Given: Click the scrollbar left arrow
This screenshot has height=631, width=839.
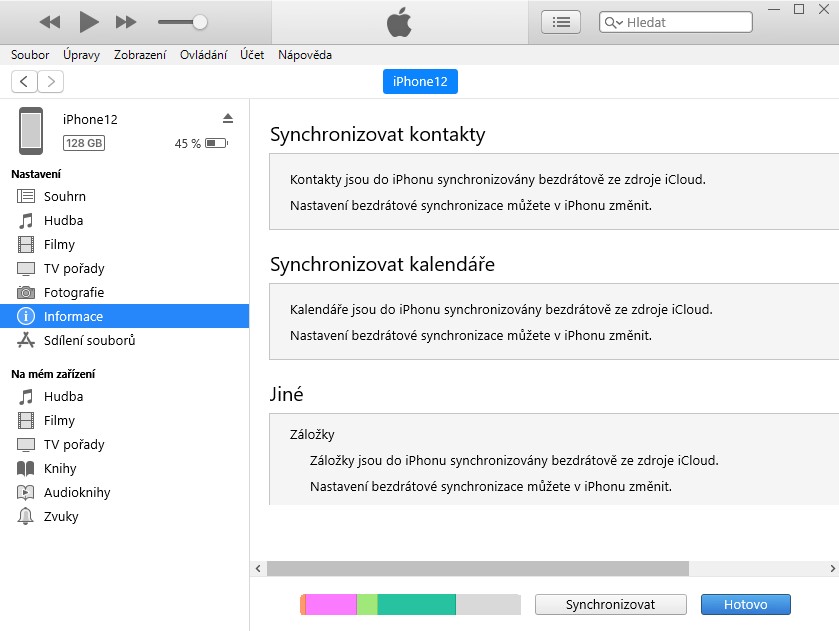Looking at the screenshot, I should click(258, 568).
